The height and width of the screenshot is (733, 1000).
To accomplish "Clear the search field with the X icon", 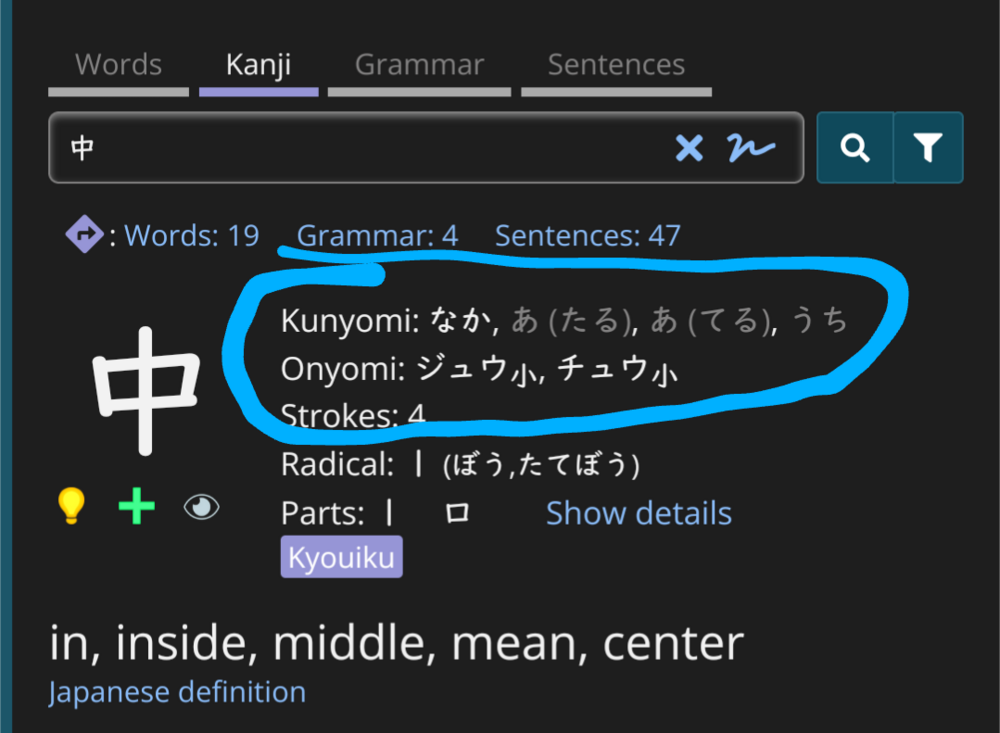I will click(x=689, y=148).
